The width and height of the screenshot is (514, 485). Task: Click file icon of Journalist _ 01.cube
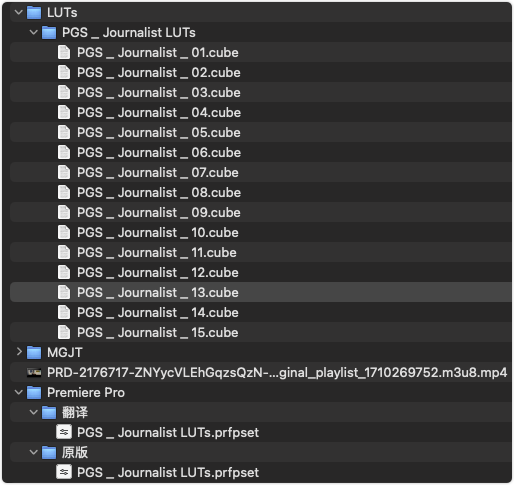64,52
